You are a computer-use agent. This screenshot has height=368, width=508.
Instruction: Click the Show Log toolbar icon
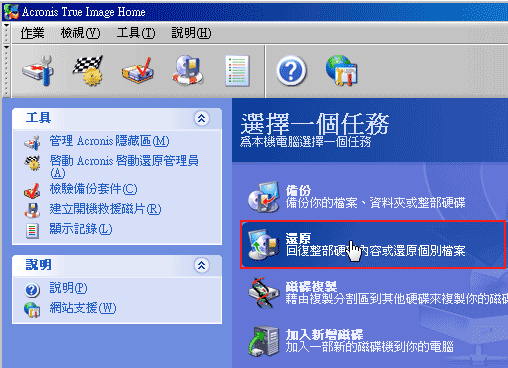pyautogui.click(x=237, y=71)
